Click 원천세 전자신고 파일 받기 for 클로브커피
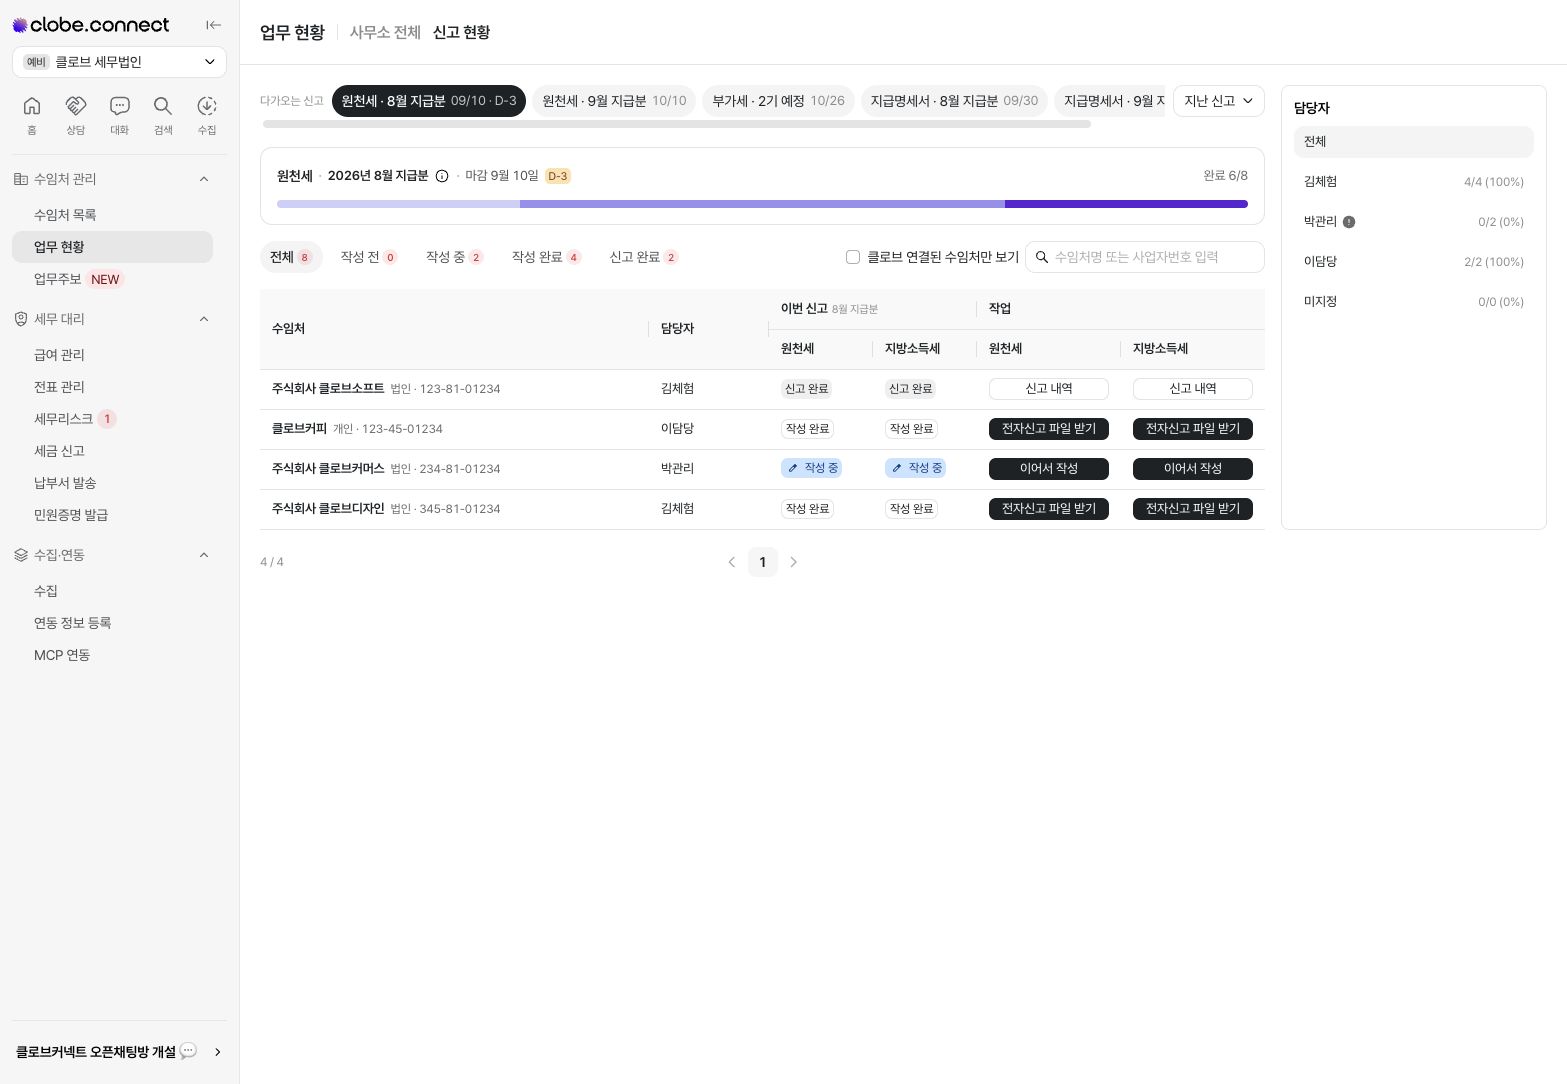 coord(1049,429)
